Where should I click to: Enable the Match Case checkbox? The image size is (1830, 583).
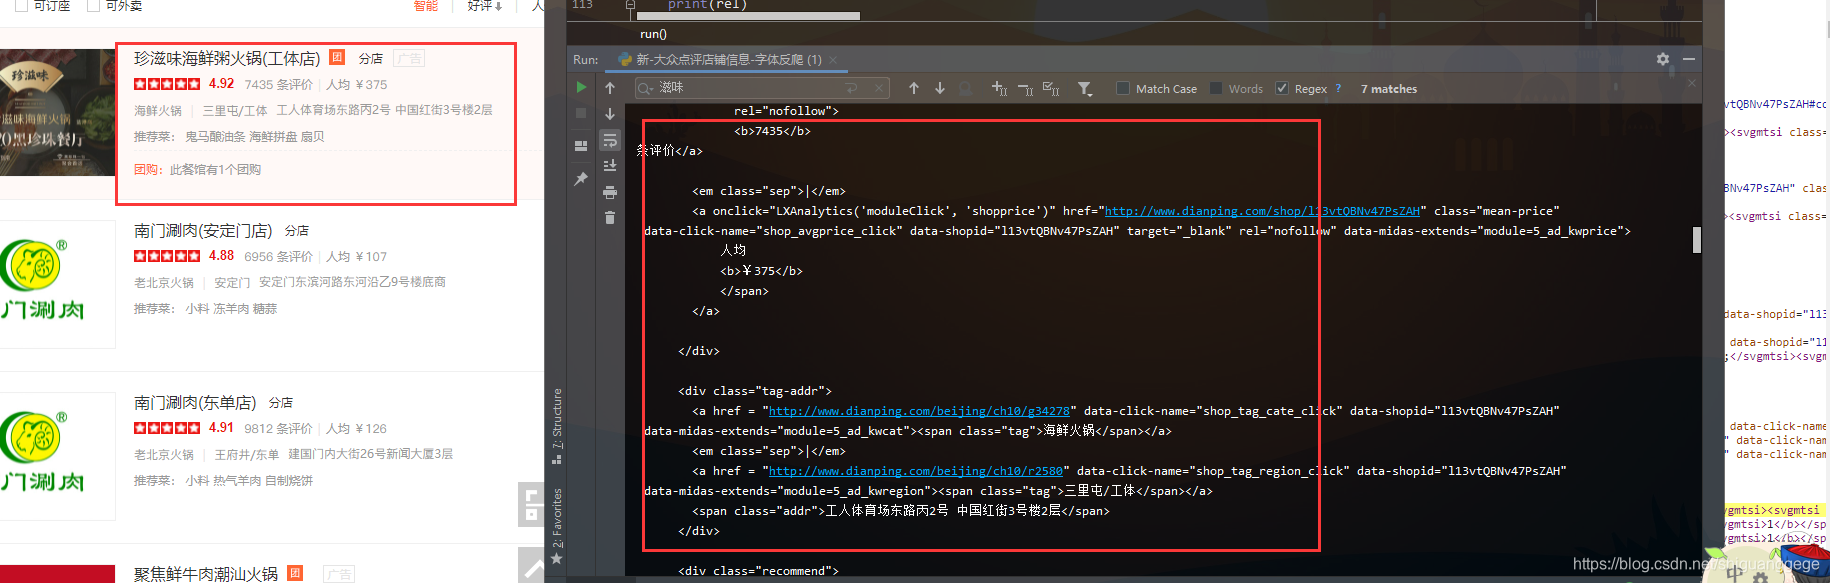1122,88
